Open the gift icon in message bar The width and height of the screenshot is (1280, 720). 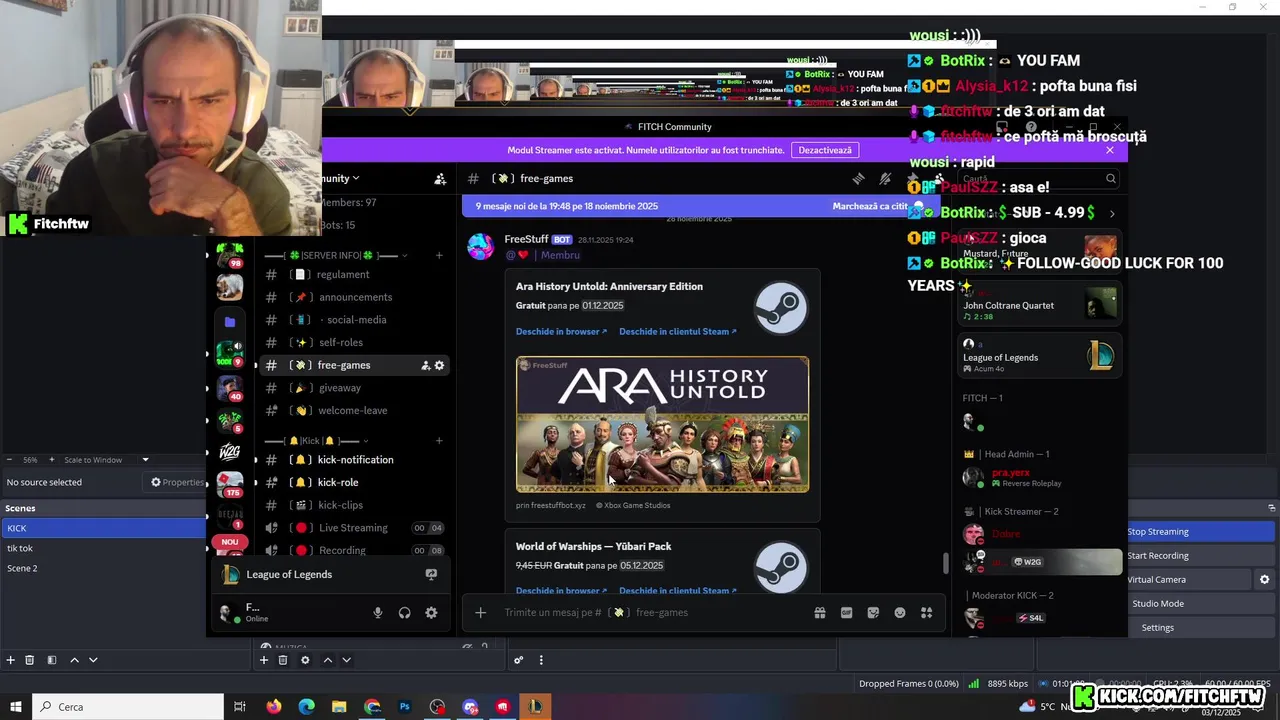(820, 613)
